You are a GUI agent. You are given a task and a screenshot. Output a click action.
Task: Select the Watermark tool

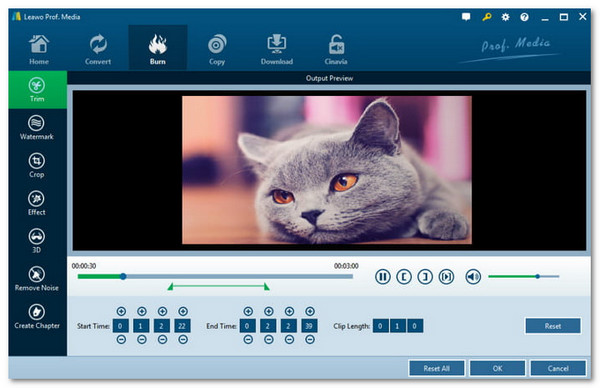point(37,128)
